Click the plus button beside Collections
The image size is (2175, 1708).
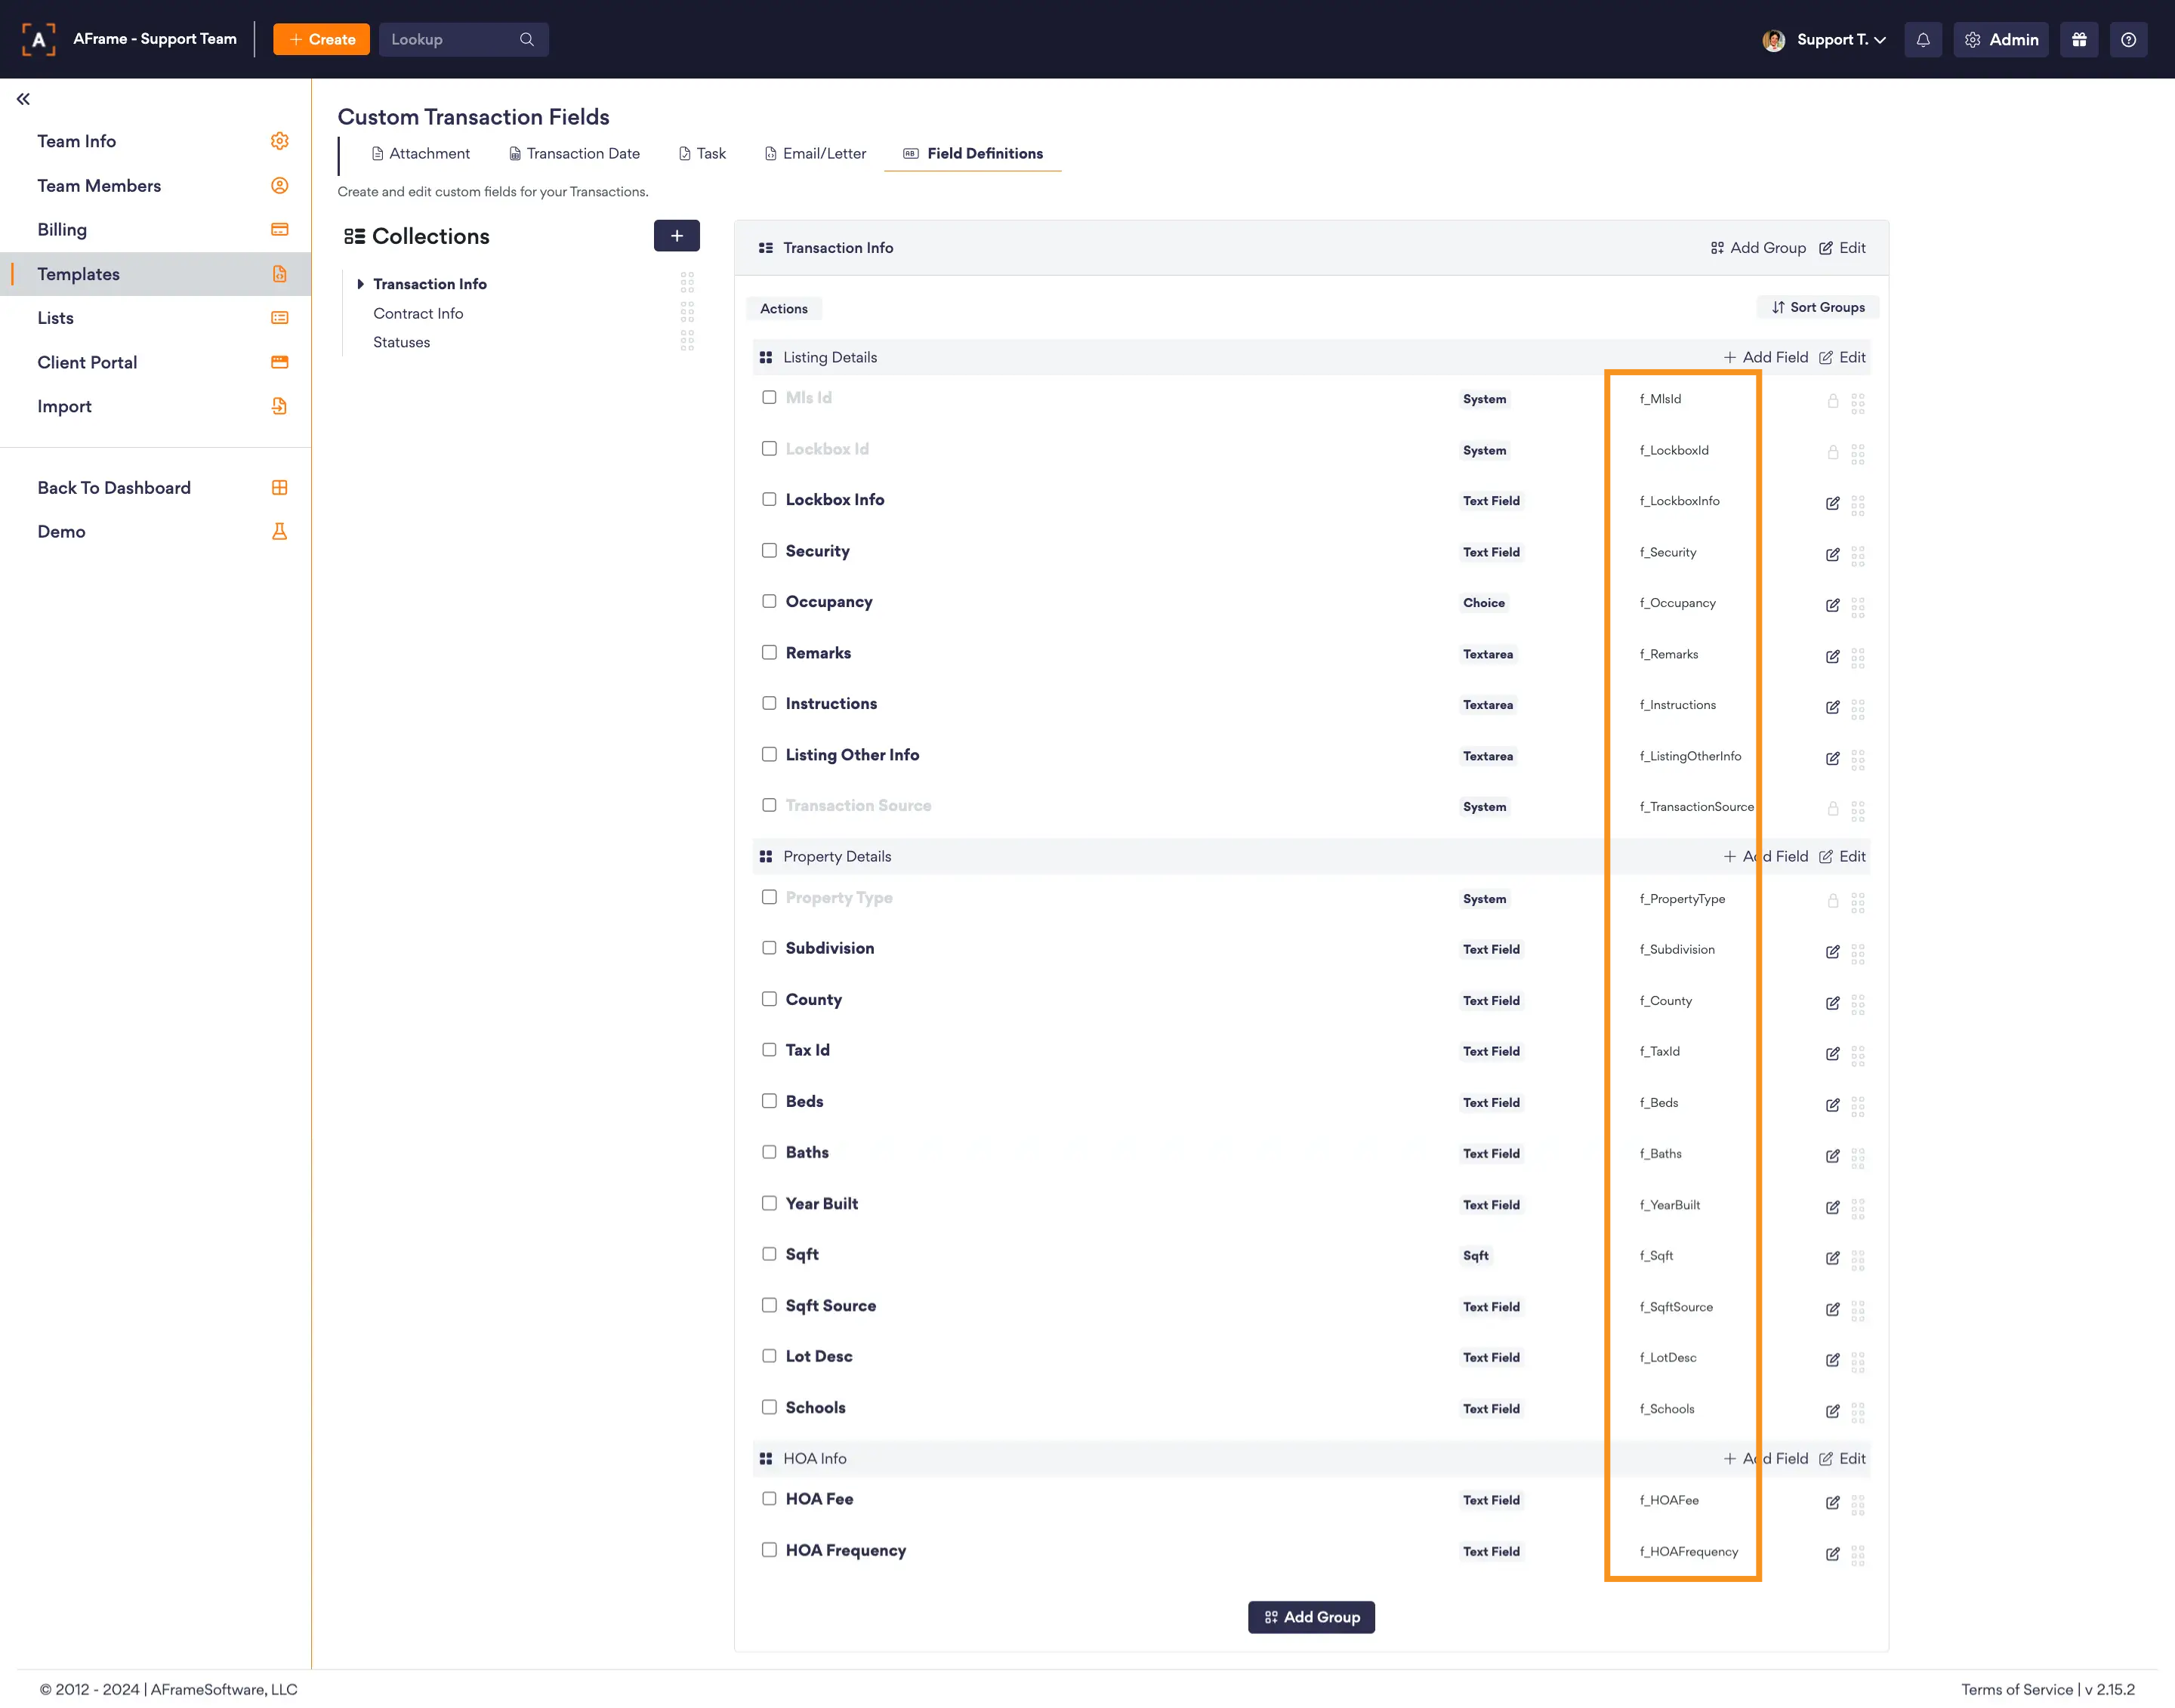(x=676, y=236)
